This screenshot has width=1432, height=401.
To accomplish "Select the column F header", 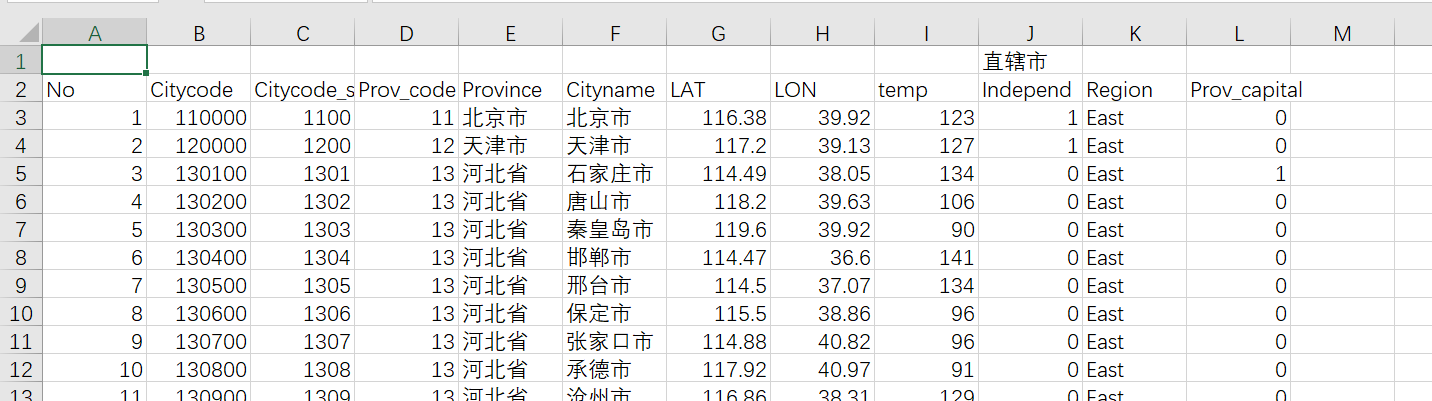I will (614, 34).
